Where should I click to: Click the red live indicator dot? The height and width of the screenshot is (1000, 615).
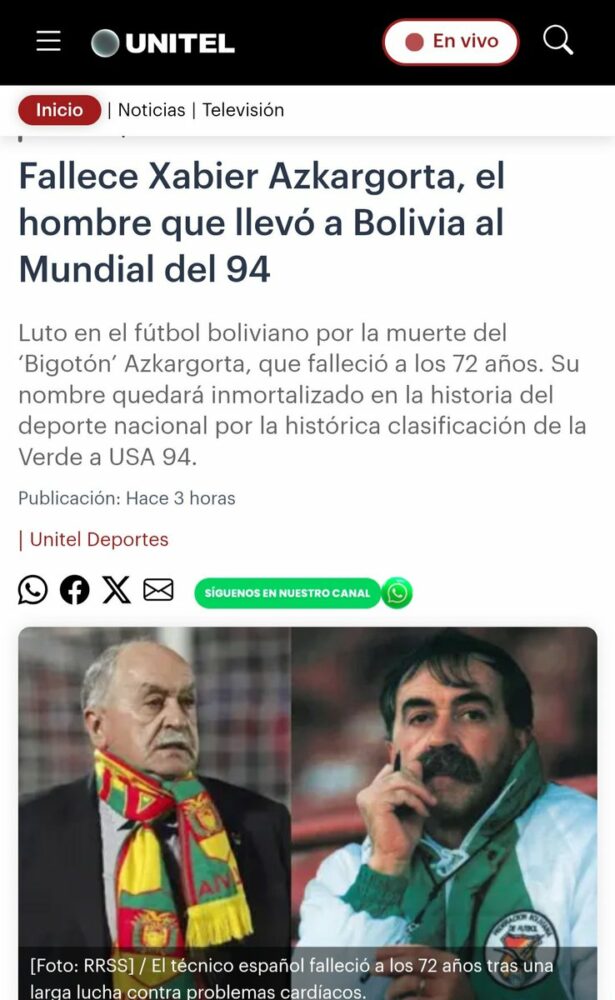click(415, 42)
